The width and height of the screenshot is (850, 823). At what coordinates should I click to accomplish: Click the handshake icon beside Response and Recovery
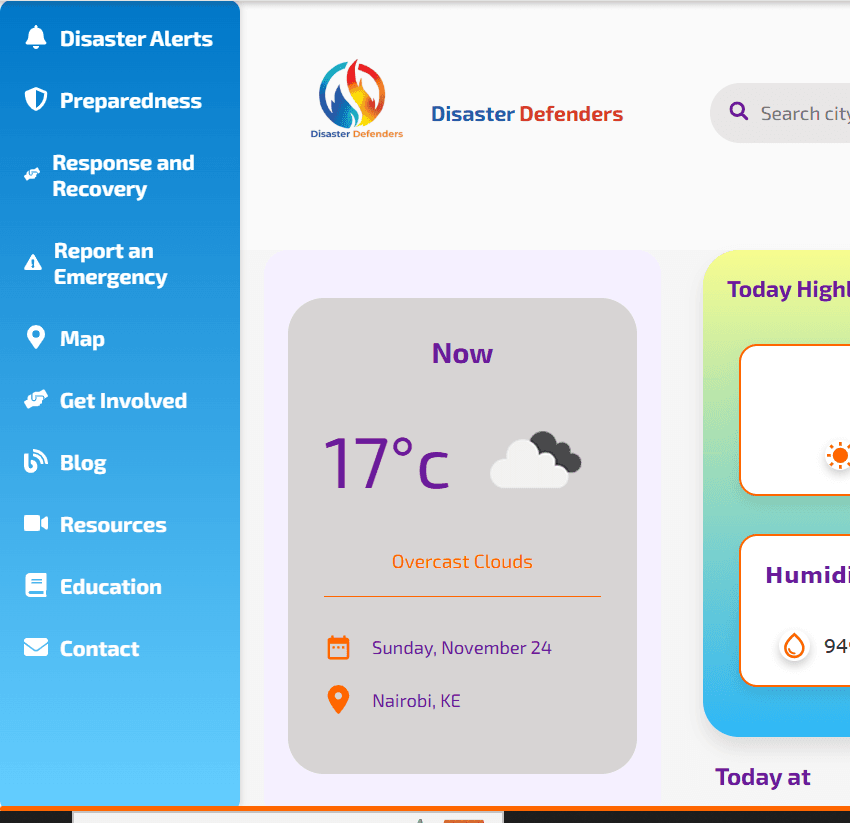point(32,174)
